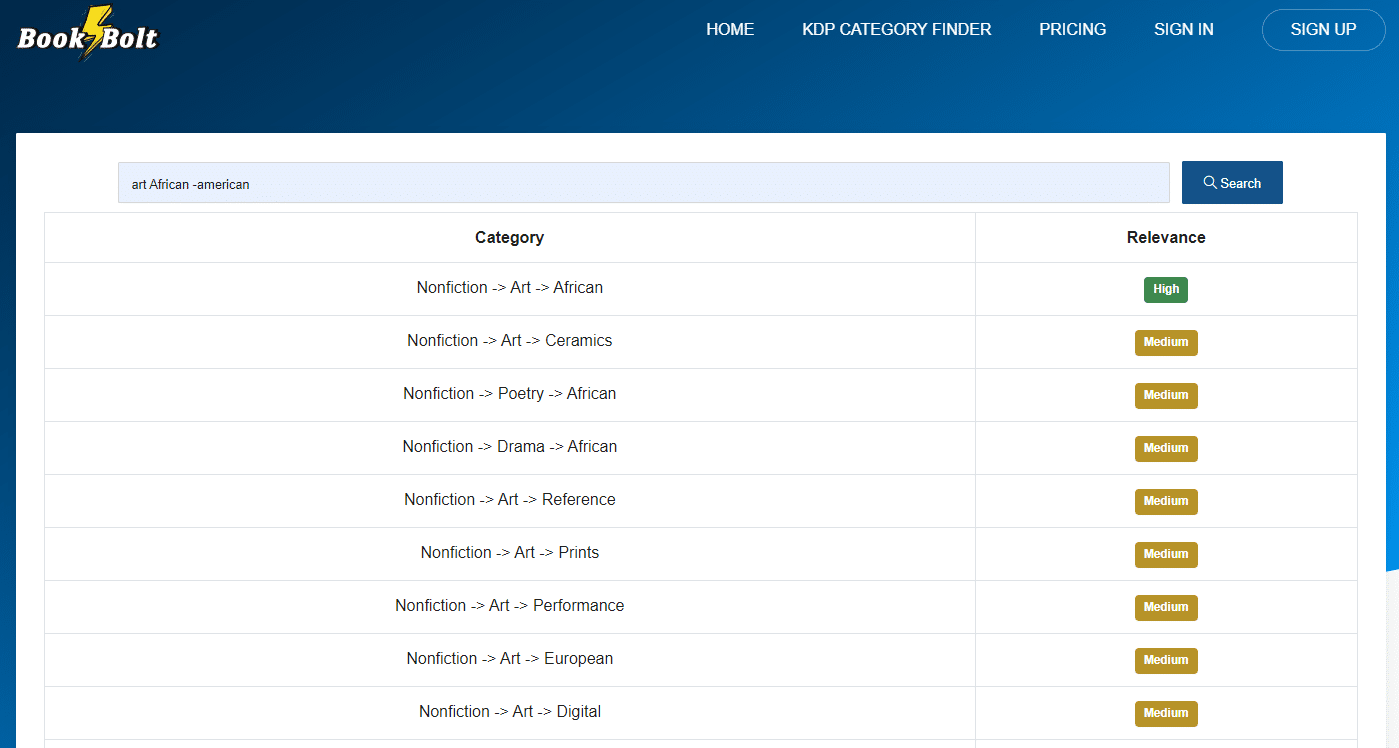Select Nonfiction -> Art -> Performance row text
Viewport: 1399px width, 748px height.
click(x=510, y=605)
